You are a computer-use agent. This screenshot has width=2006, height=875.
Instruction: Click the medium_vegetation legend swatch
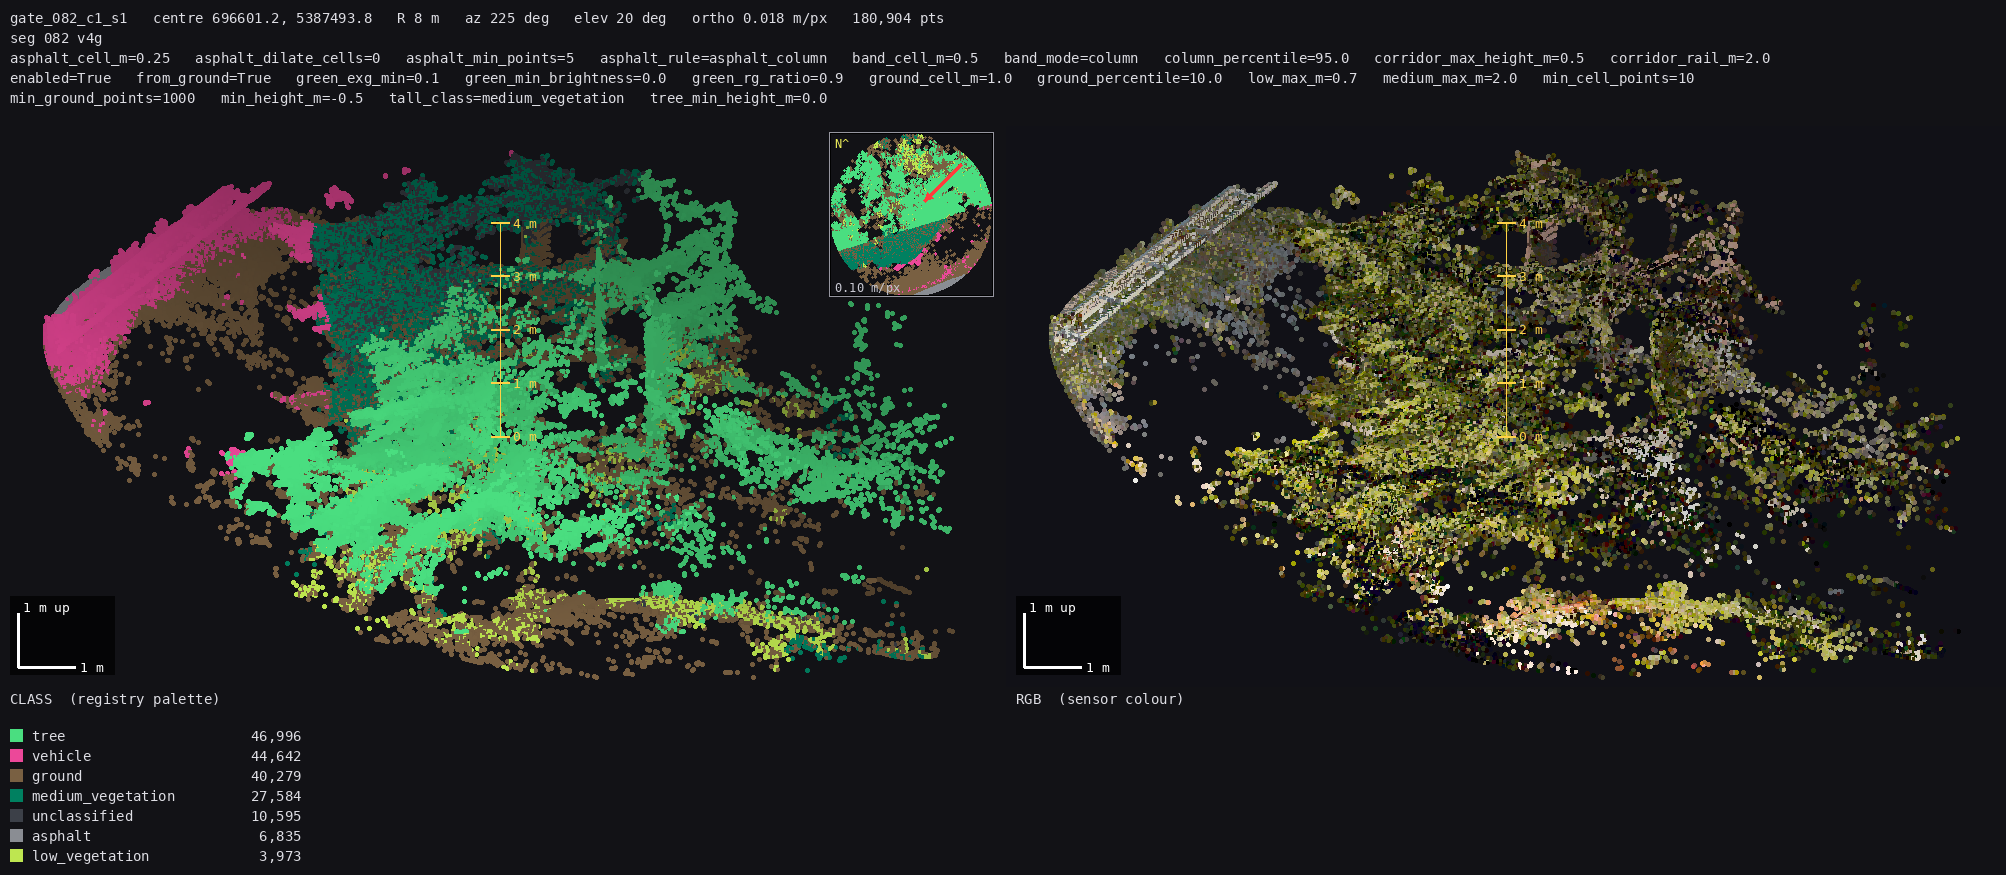click(x=16, y=796)
